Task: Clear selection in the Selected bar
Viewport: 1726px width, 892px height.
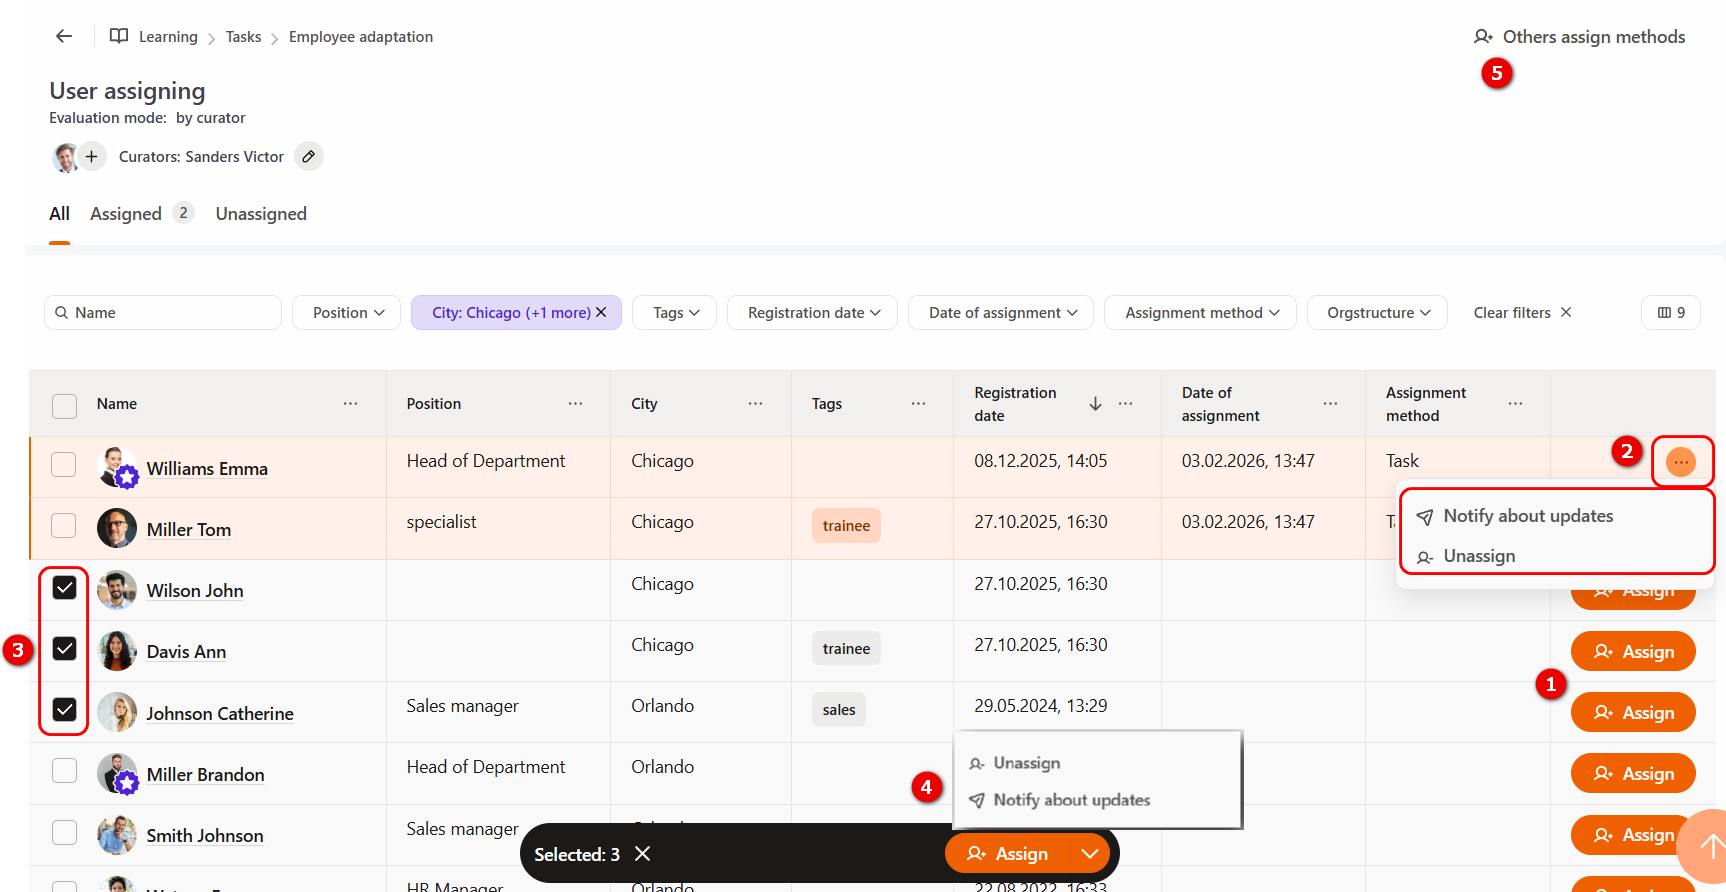Action: point(643,854)
